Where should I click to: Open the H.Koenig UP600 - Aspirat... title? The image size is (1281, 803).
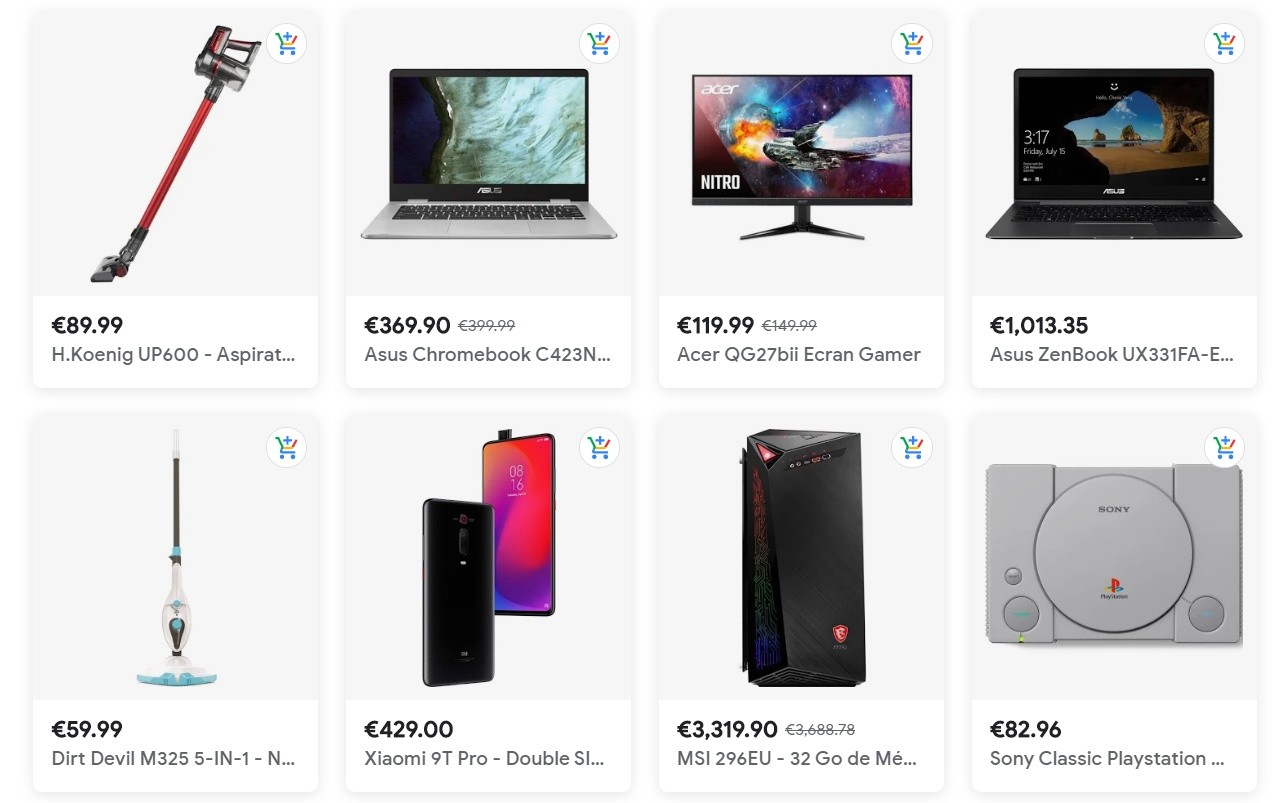174,354
